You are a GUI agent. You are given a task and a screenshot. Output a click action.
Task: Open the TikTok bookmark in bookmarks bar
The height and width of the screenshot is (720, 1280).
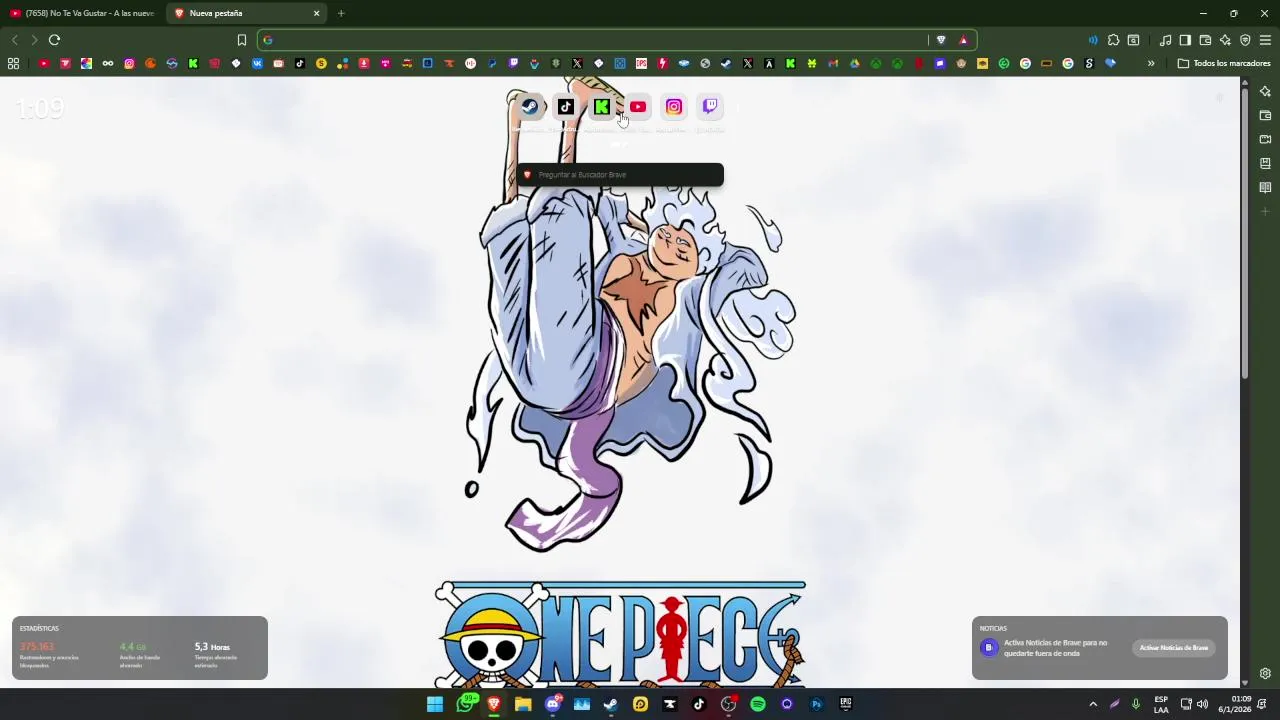coord(299,63)
